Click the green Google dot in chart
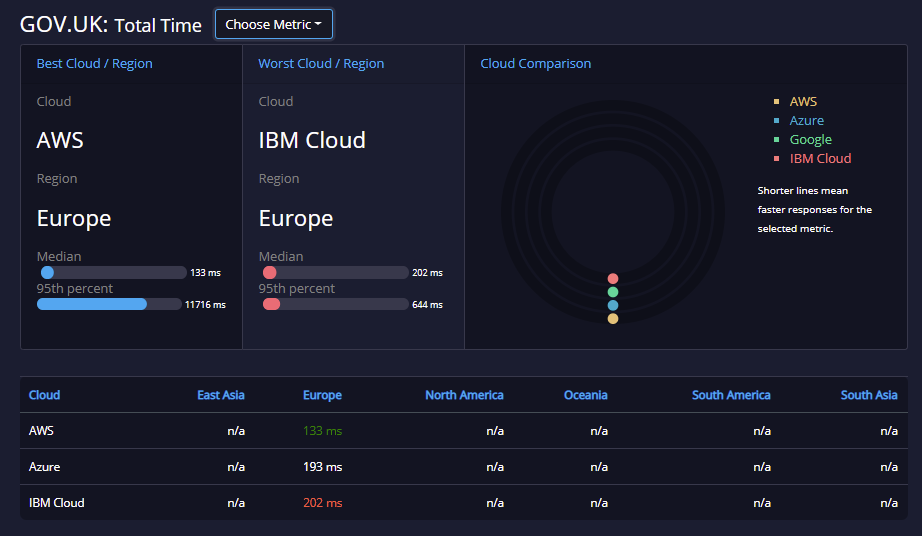 613,292
